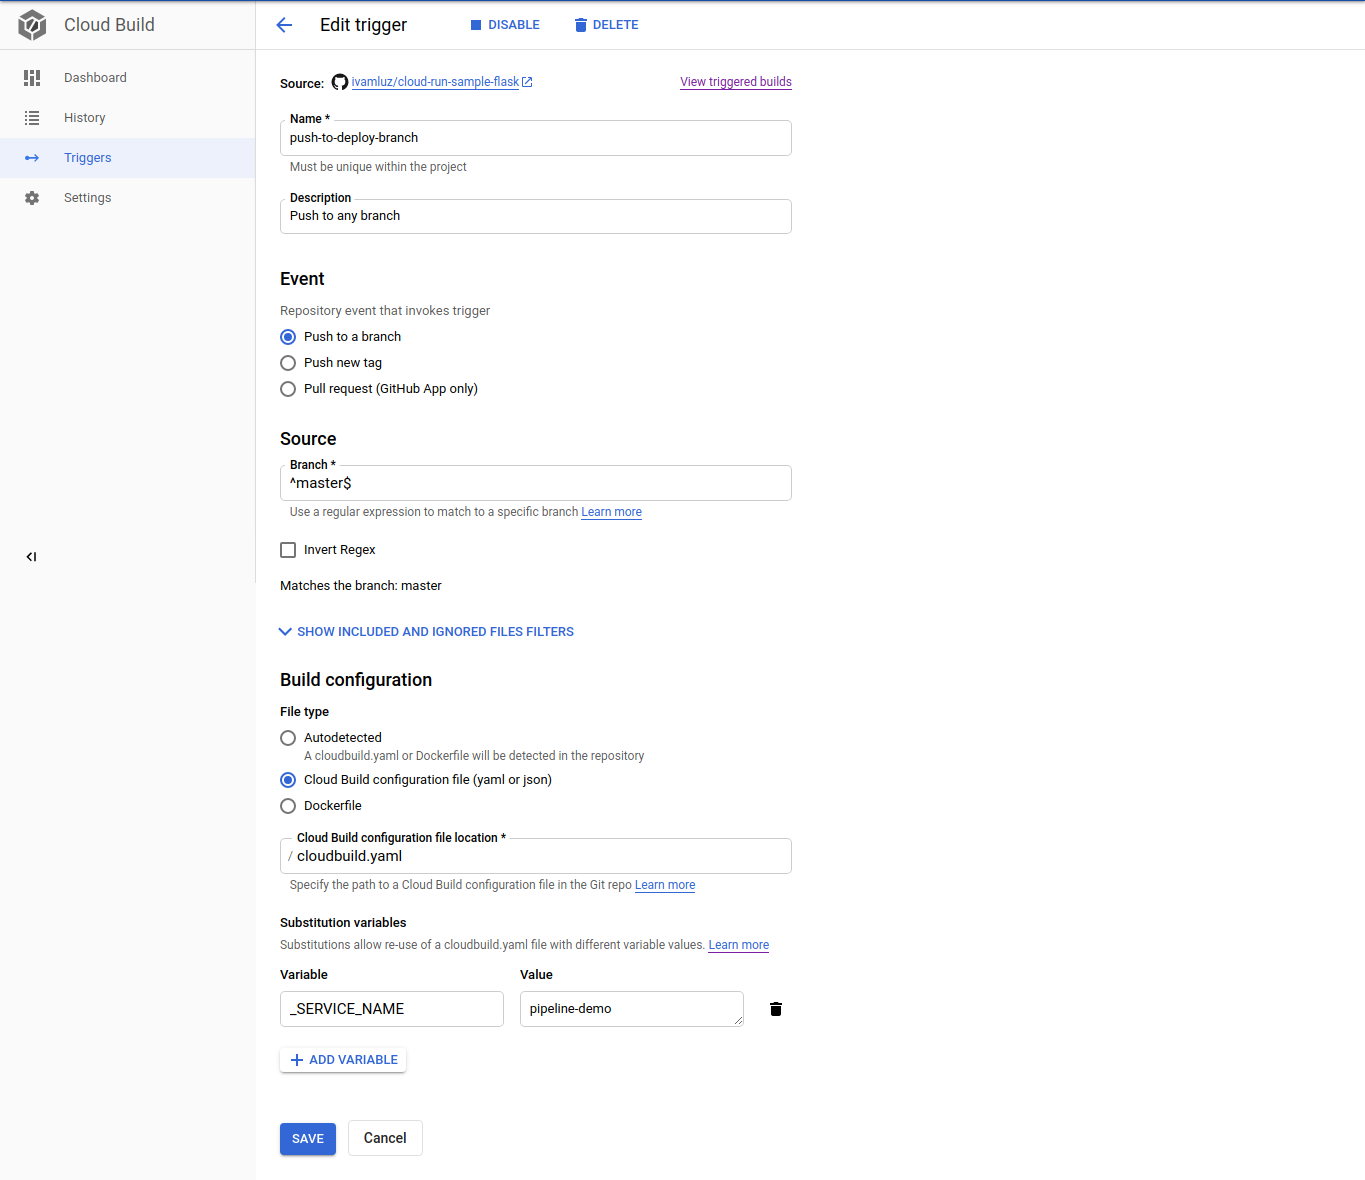Select the Push new tag event

[288, 362]
